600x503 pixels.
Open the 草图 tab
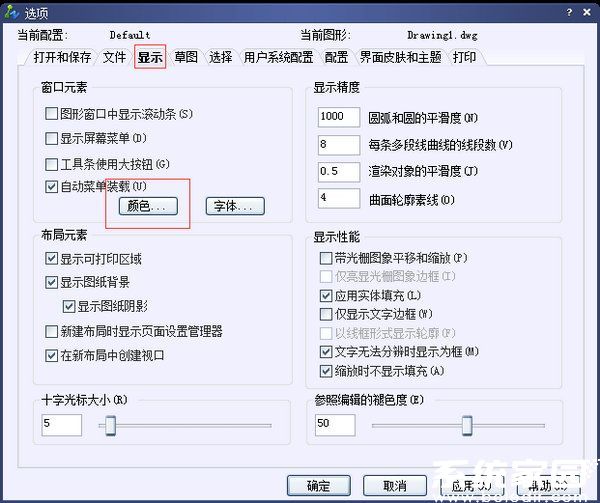185,58
